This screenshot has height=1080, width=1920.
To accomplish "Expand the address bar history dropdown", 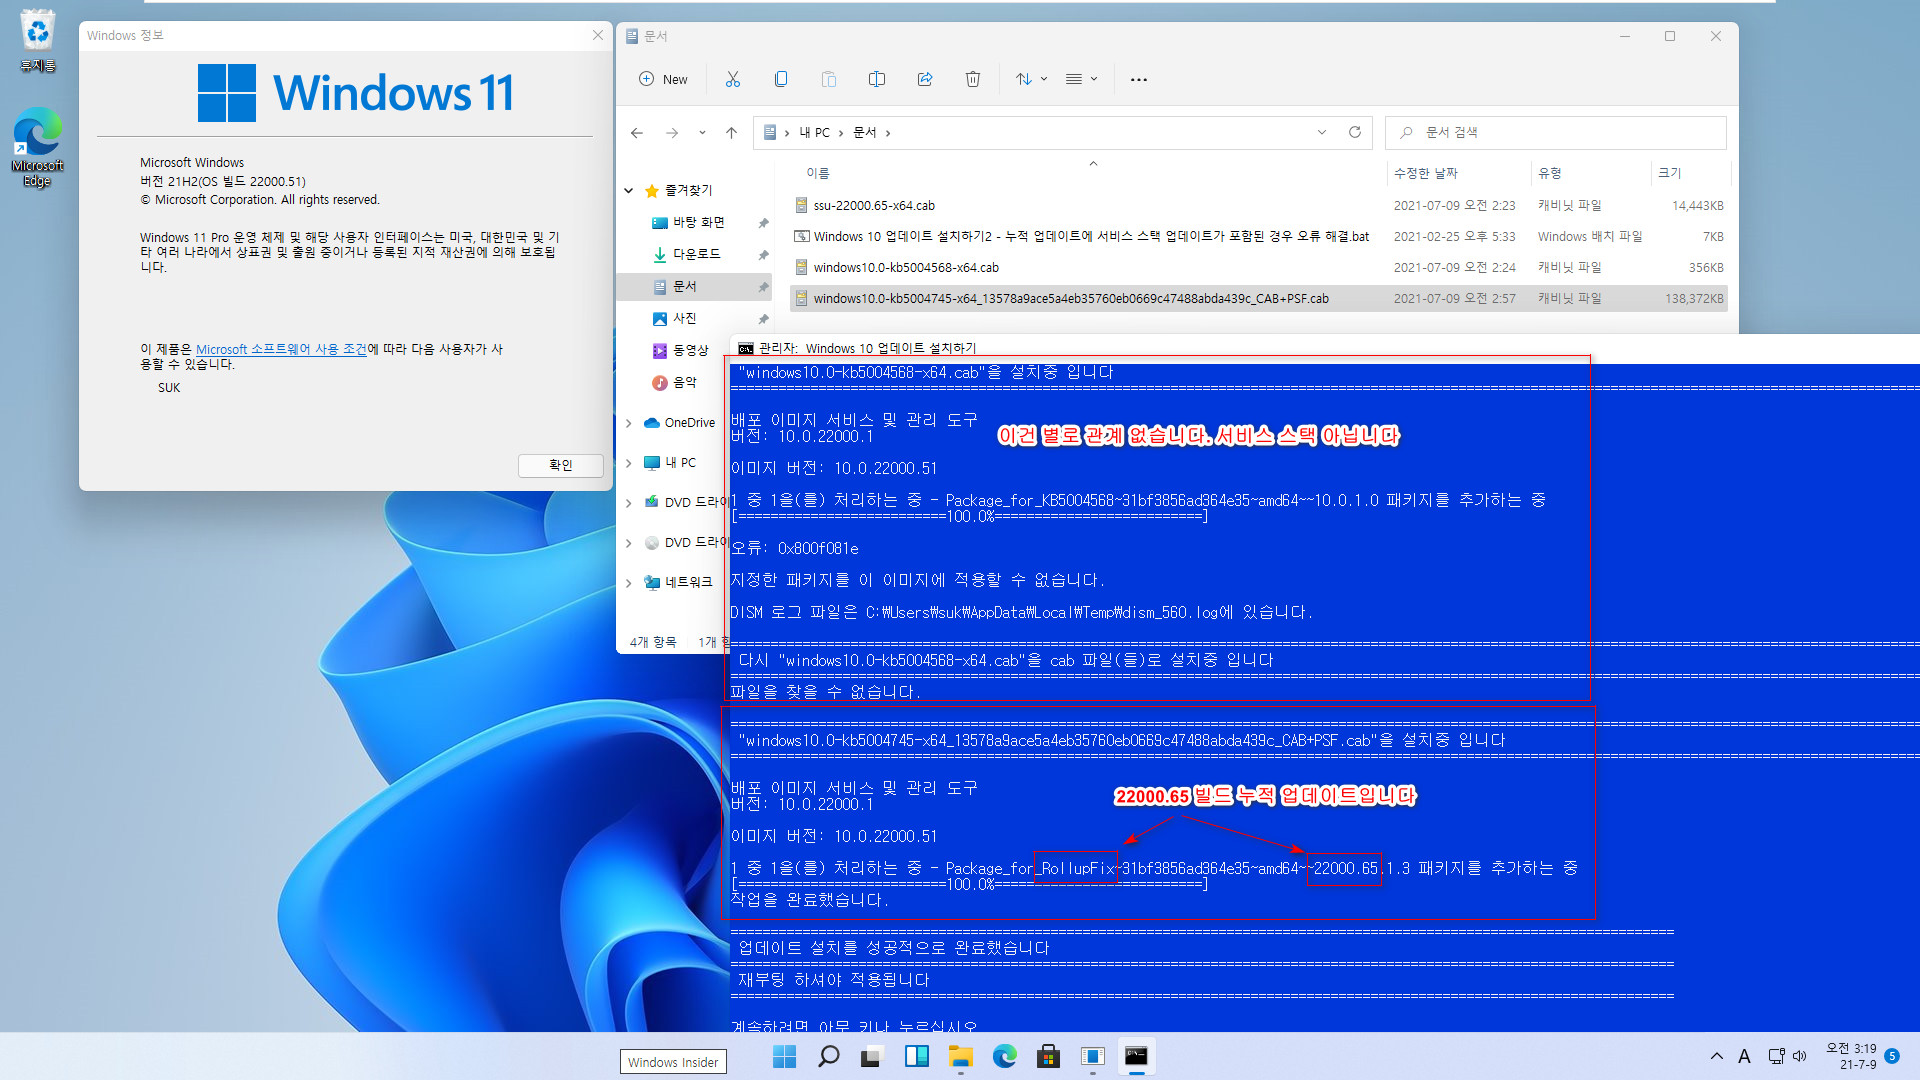I will [1322, 132].
